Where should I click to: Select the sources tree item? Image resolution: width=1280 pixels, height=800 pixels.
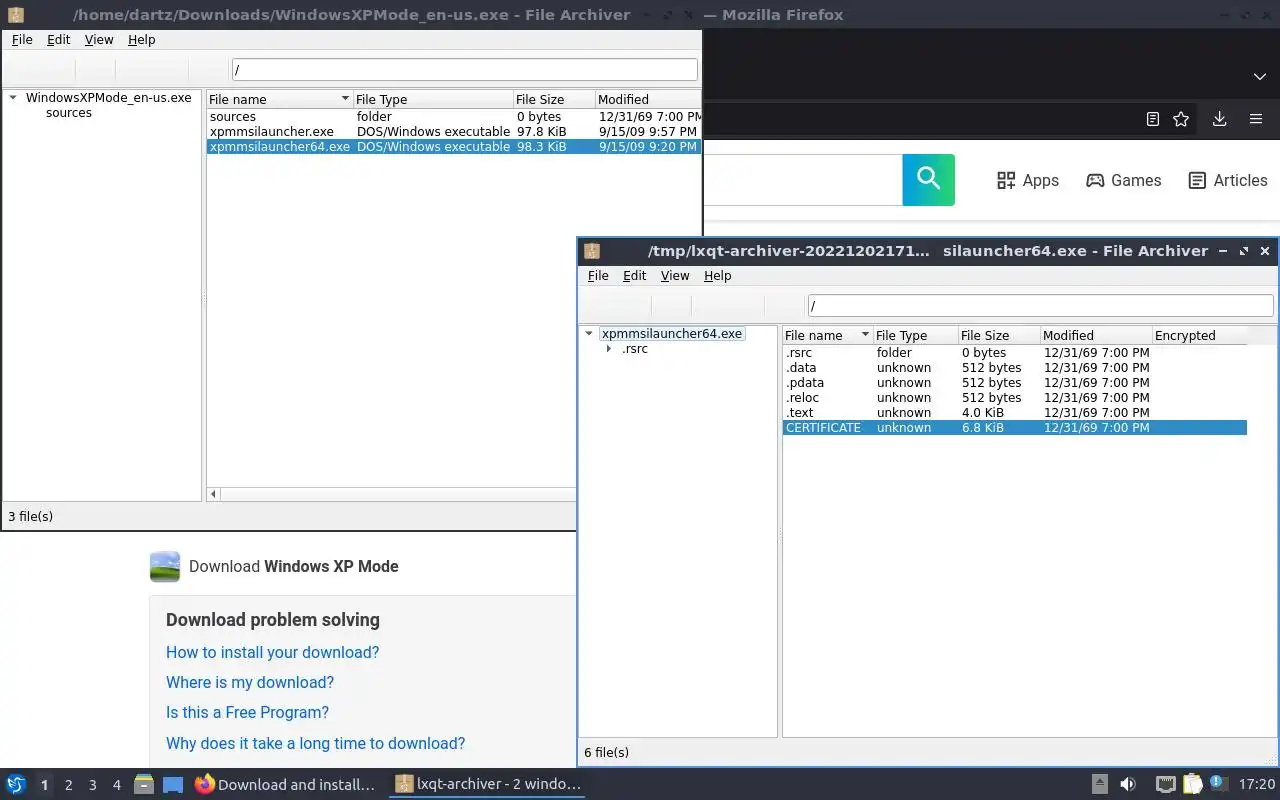pos(68,113)
